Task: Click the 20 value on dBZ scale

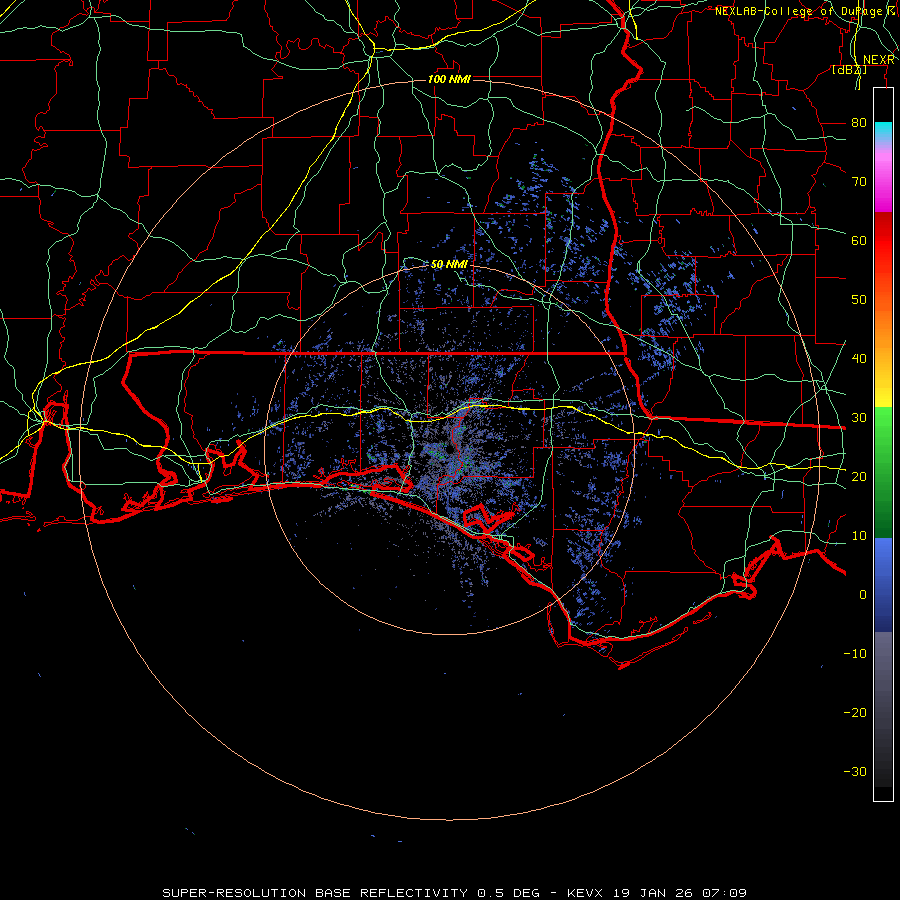Action: (x=859, y=476)
